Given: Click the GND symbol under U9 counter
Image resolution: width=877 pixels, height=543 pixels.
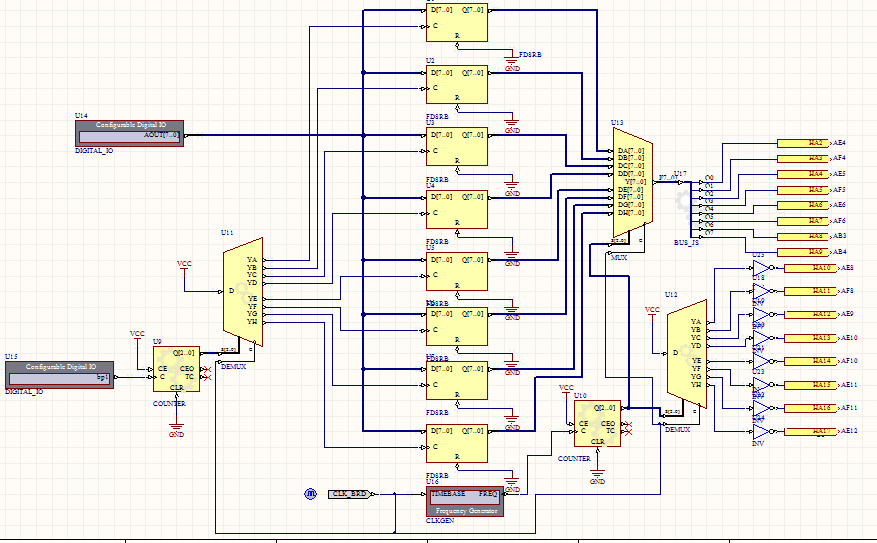Looking at the screenshot, I should pos(177,430).
